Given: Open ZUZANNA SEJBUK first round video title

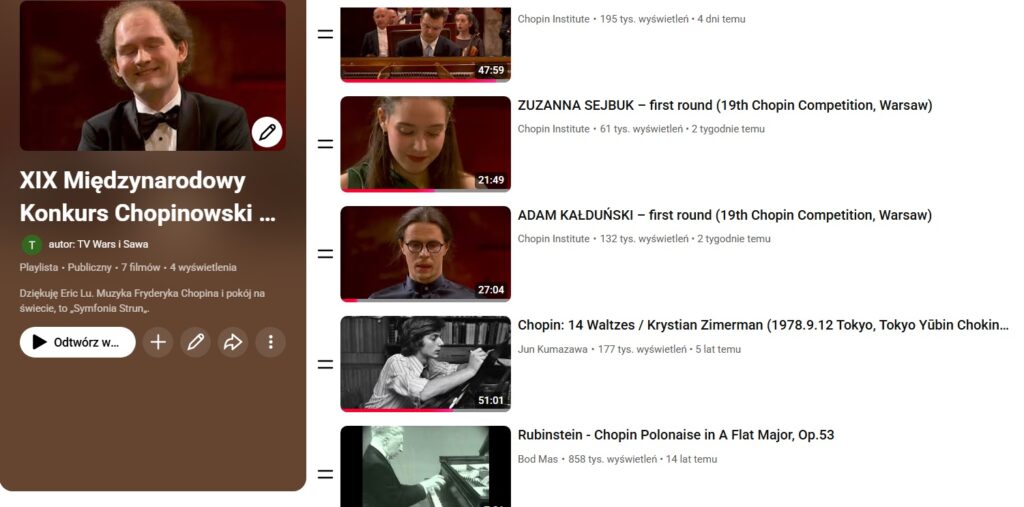Looking at the screenshot, I should [x=724, y=105].
